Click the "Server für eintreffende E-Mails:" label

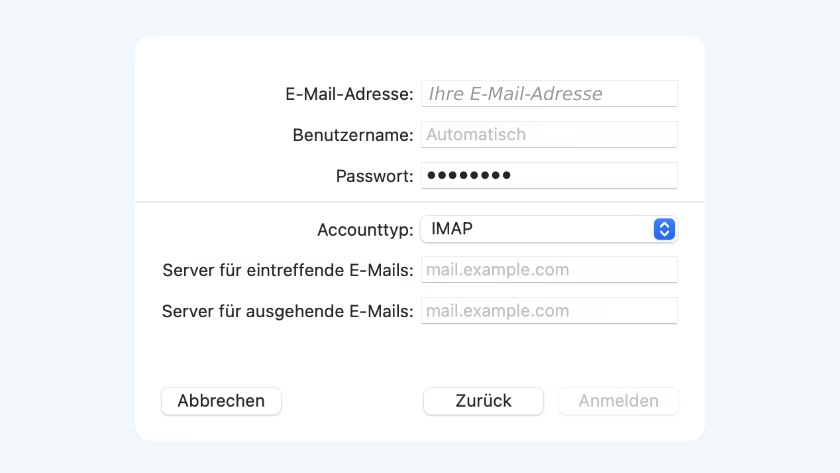coord(287,270)
